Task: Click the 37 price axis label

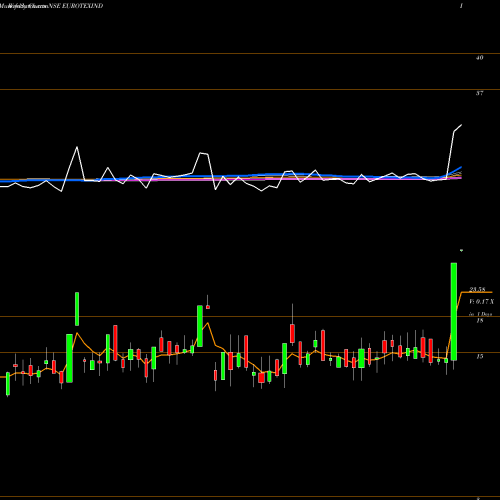Action: tap(479, 93)
